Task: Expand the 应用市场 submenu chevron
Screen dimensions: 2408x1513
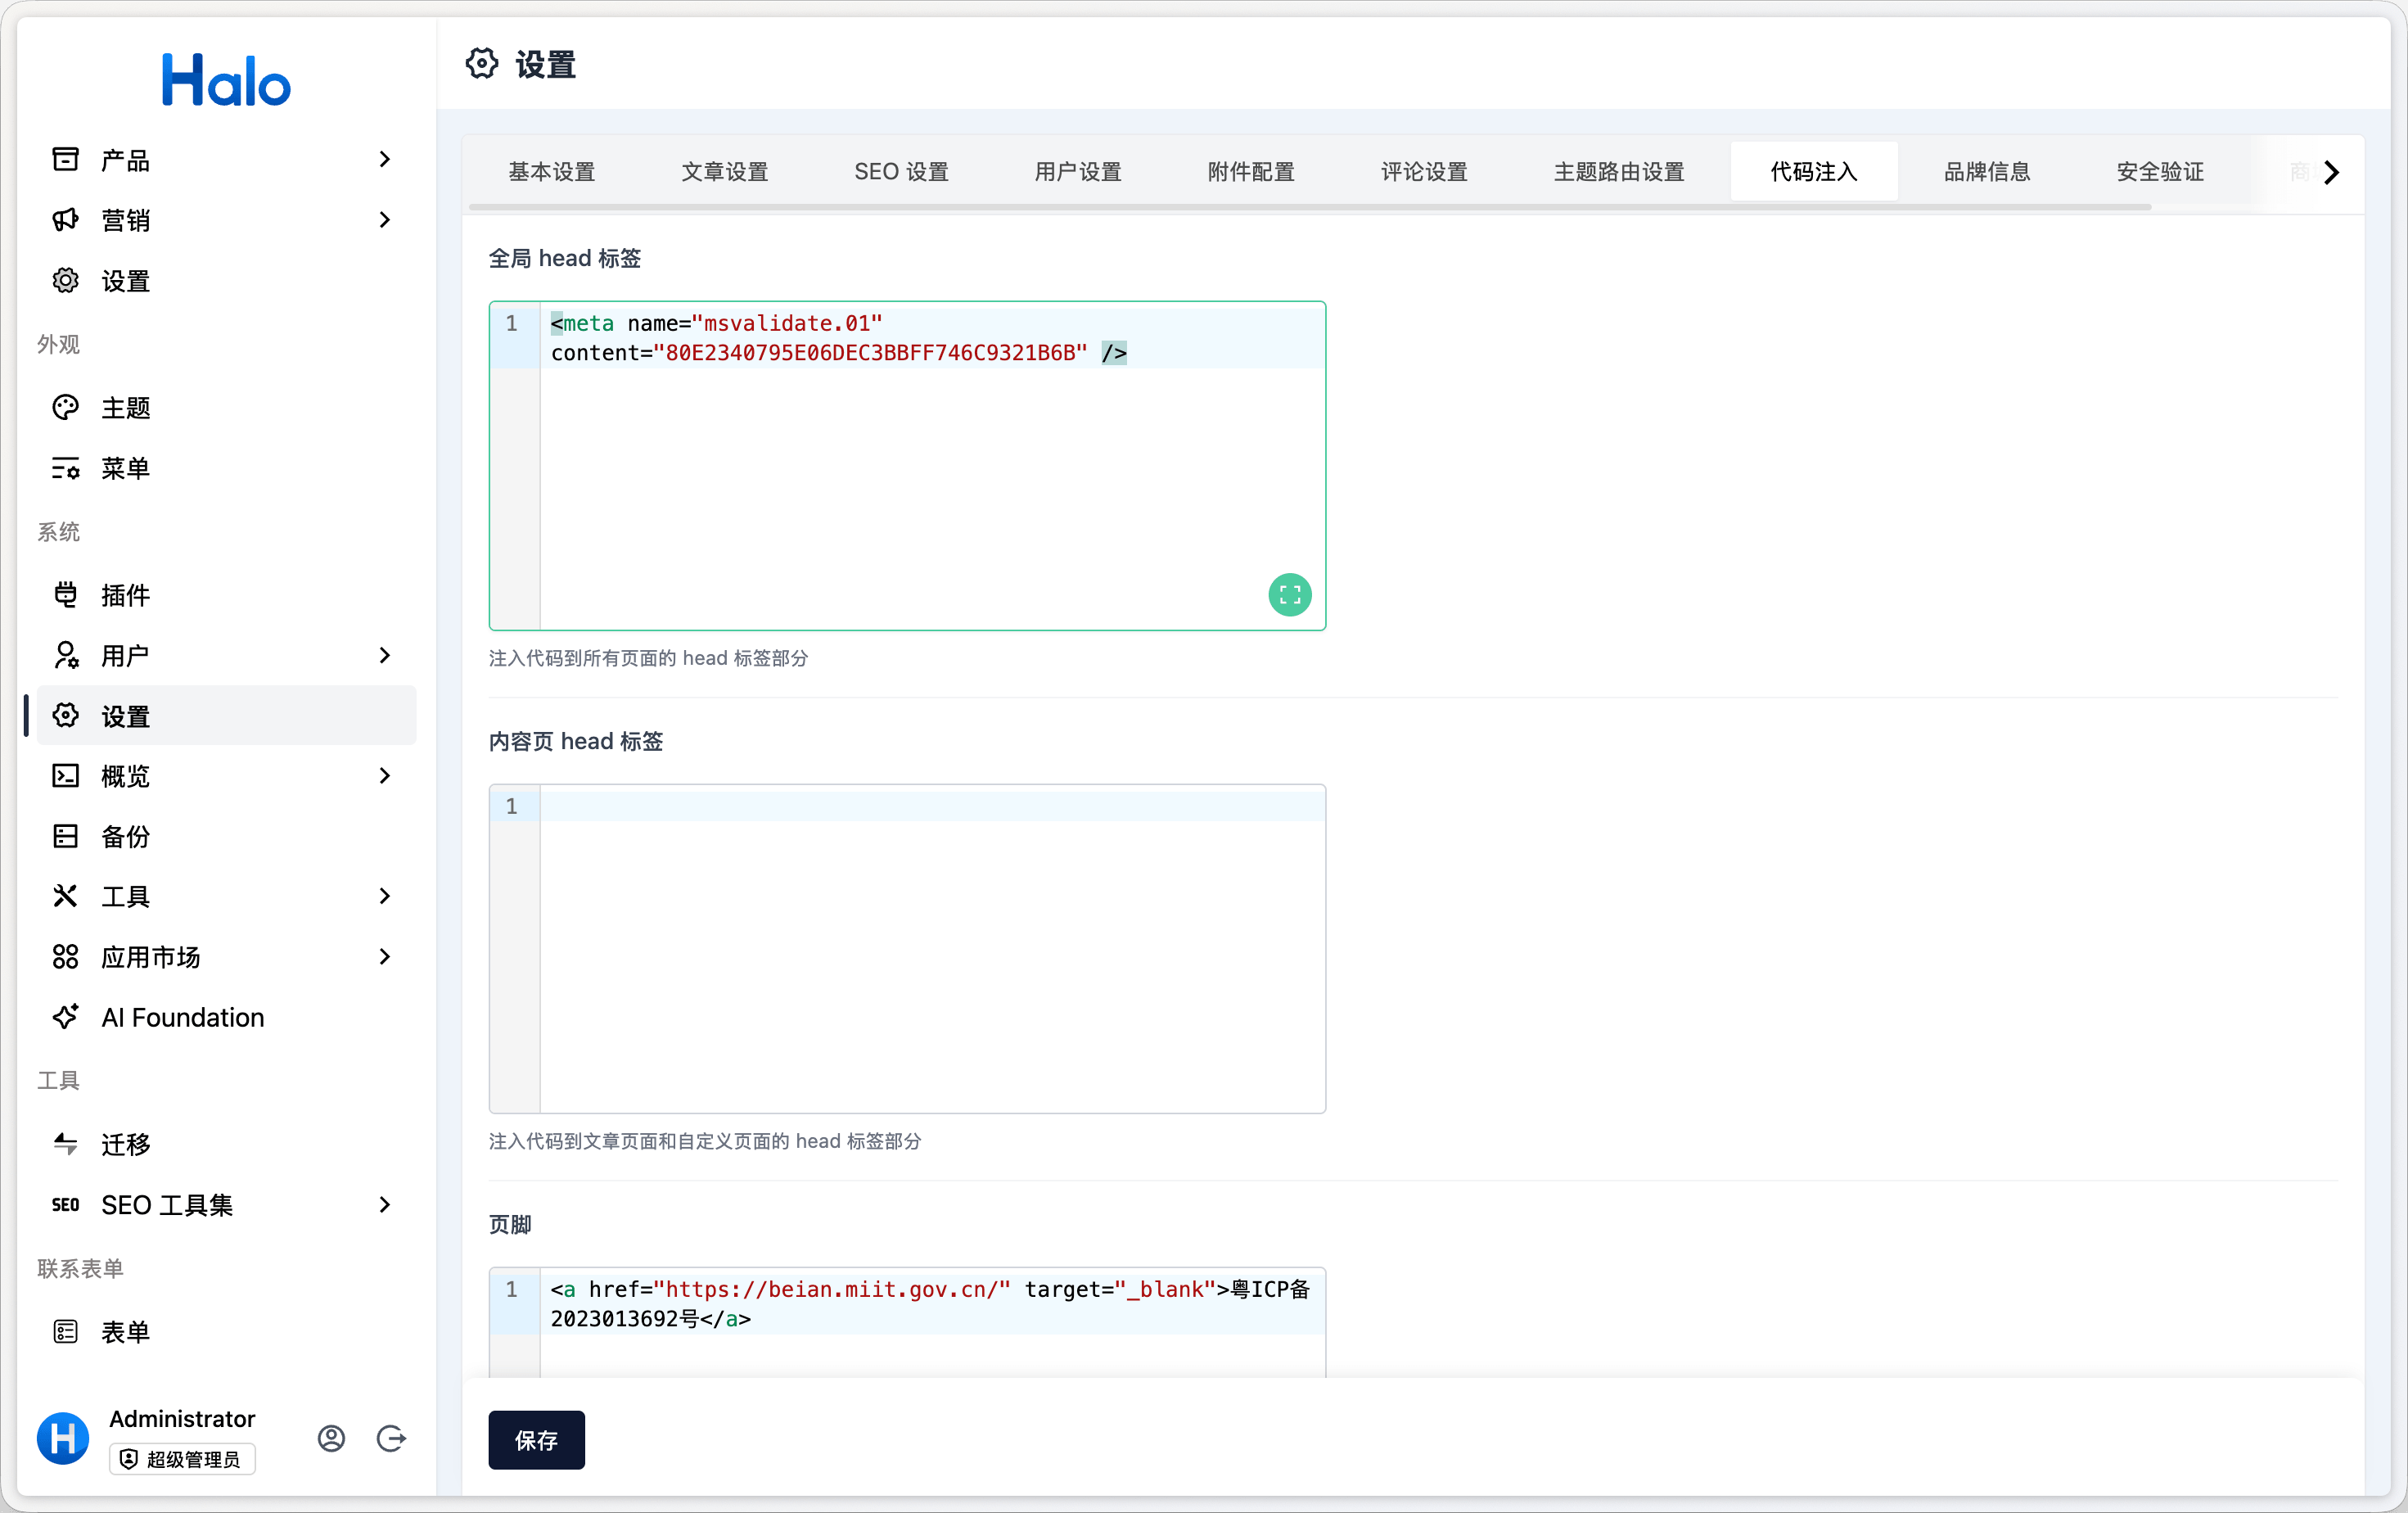Action: pyautogui.click(x=384, y=957)
